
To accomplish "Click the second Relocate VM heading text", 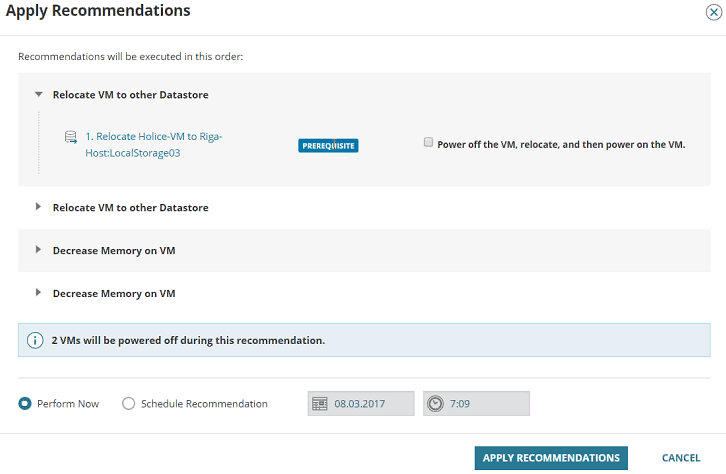I will 130,207.
